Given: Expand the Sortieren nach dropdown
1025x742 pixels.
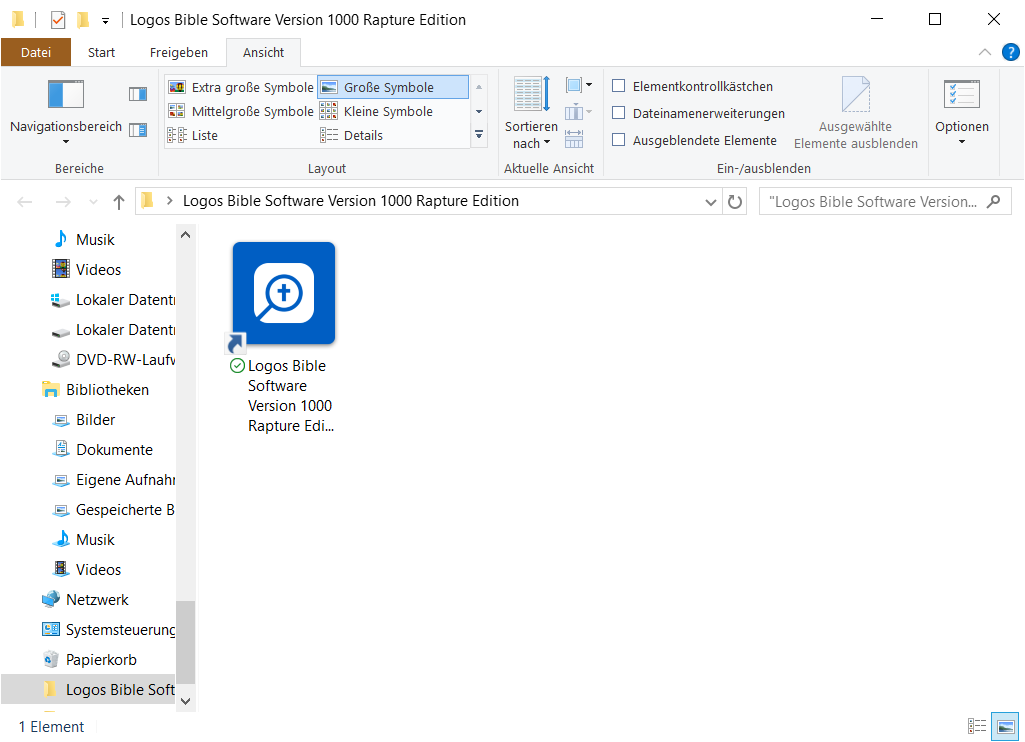Looking at the screenshot, I should tap(531, 135).
